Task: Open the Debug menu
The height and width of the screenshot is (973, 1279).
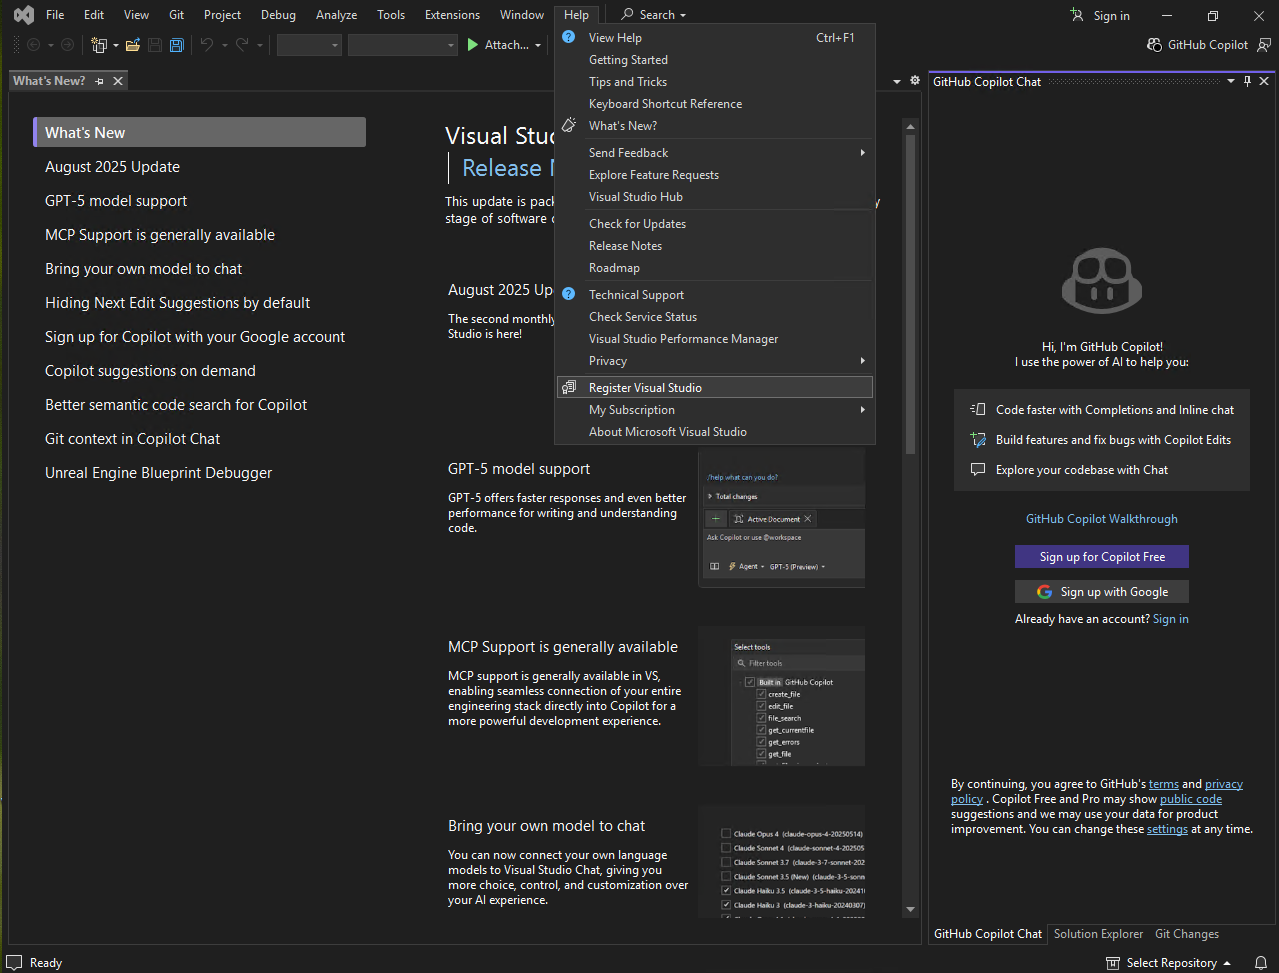Action: pyautogui.click(x=278, y=15)
